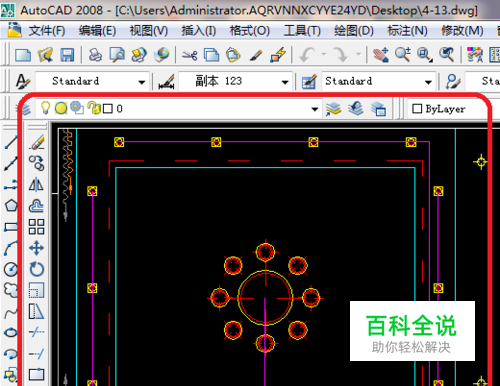Open the Multileader Style manager icon
Viewport: 500px width, 386px height.
(x=453, y=81)
